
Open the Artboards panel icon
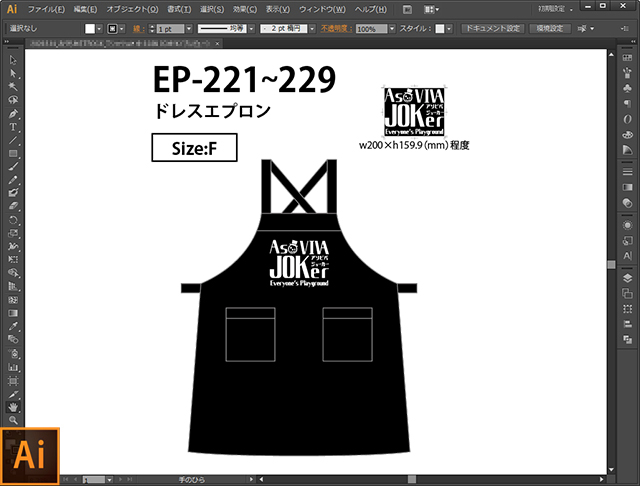tap(627, 293)
